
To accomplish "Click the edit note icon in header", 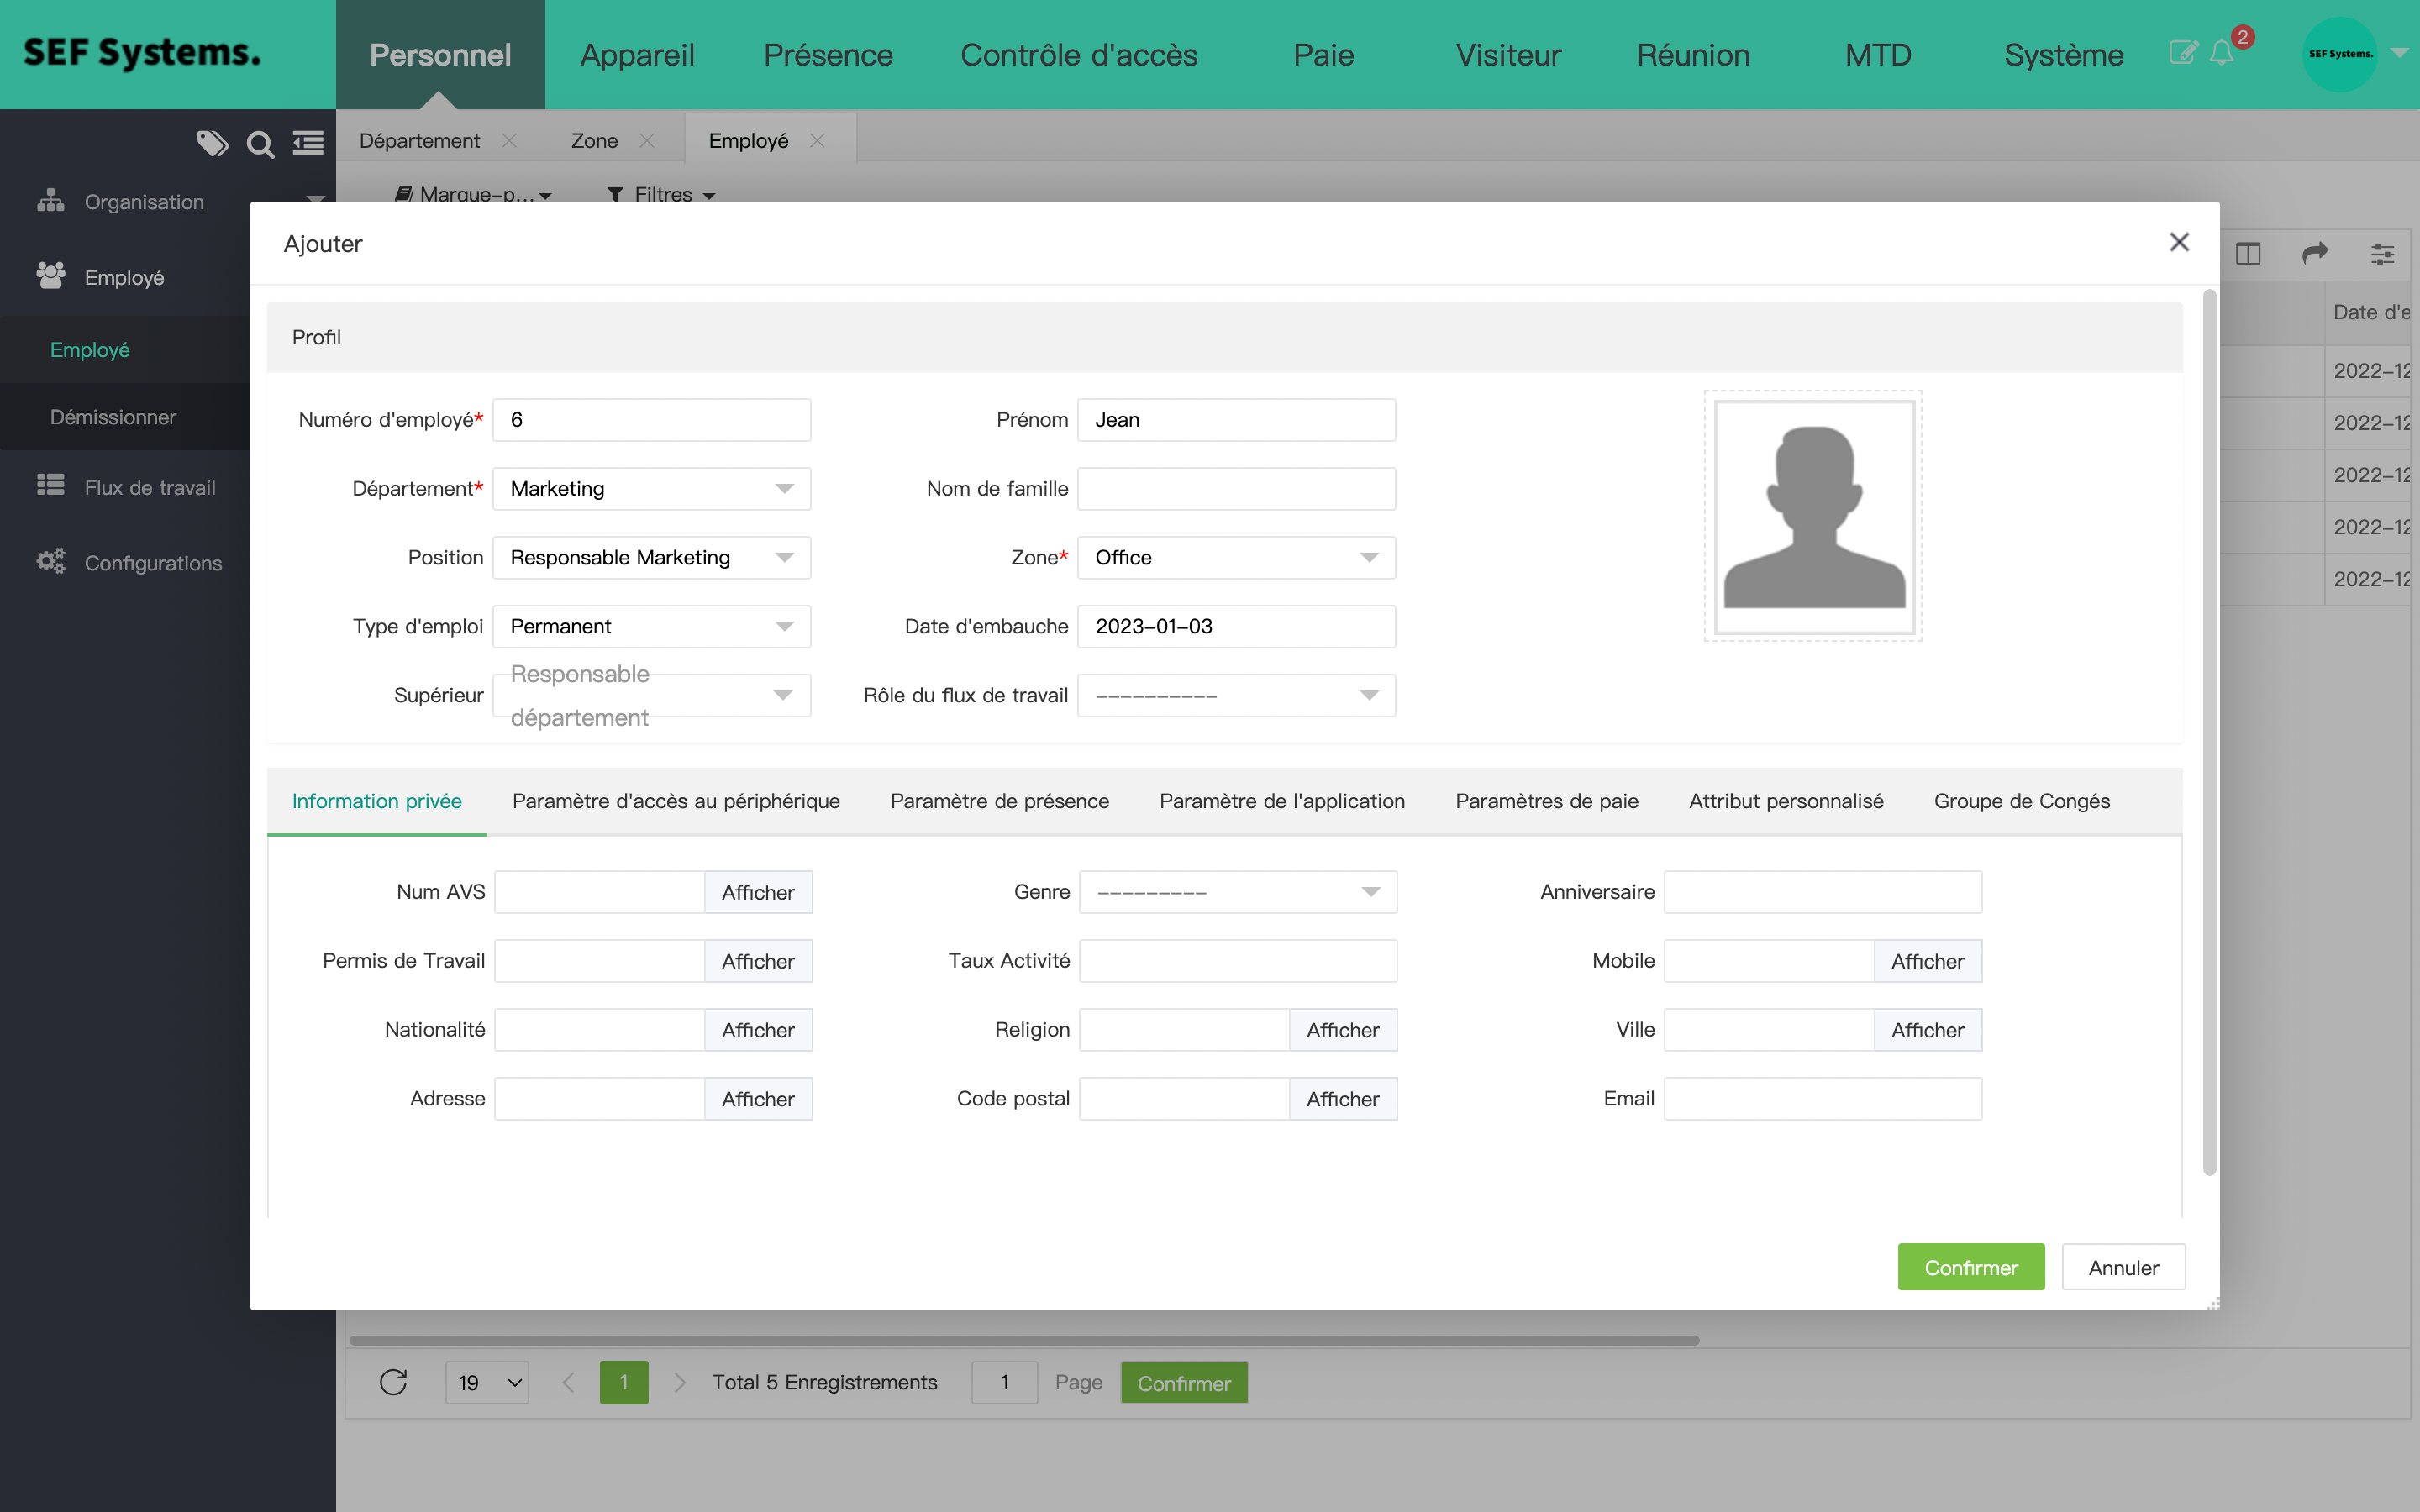I will pos(2182,53).
